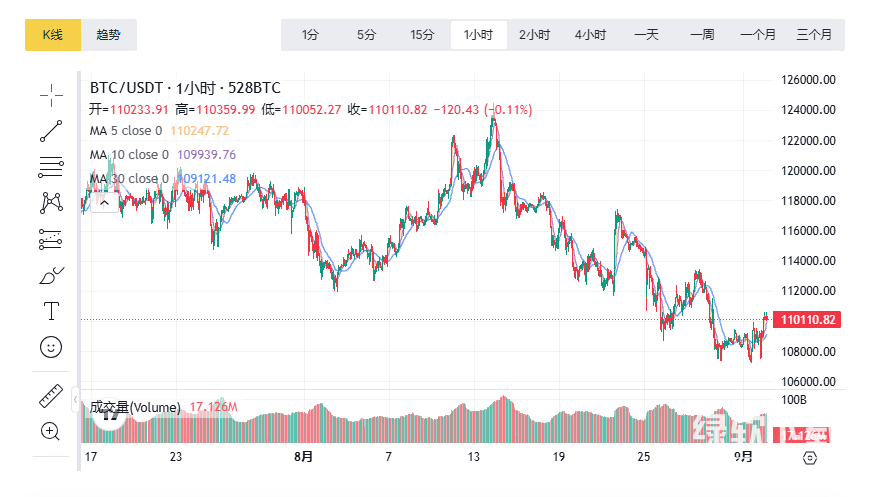Select the forecast projection tool

[51, 239]
